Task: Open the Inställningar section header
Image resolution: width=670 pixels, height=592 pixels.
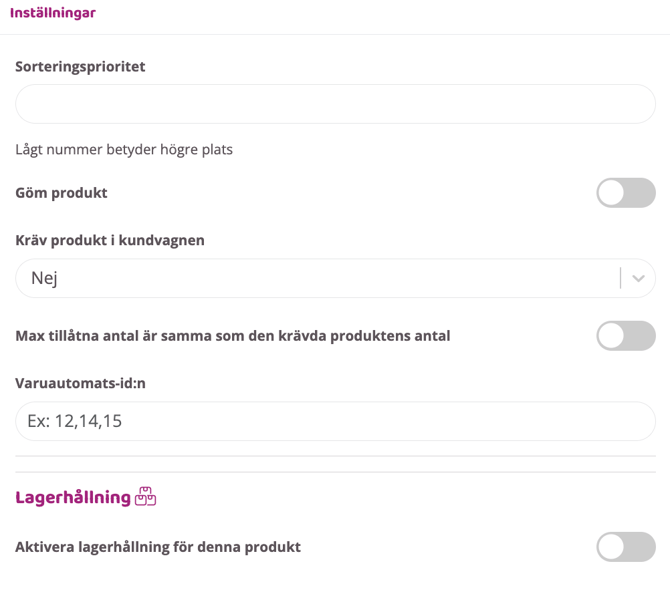Action: click(x=53, y=13)
